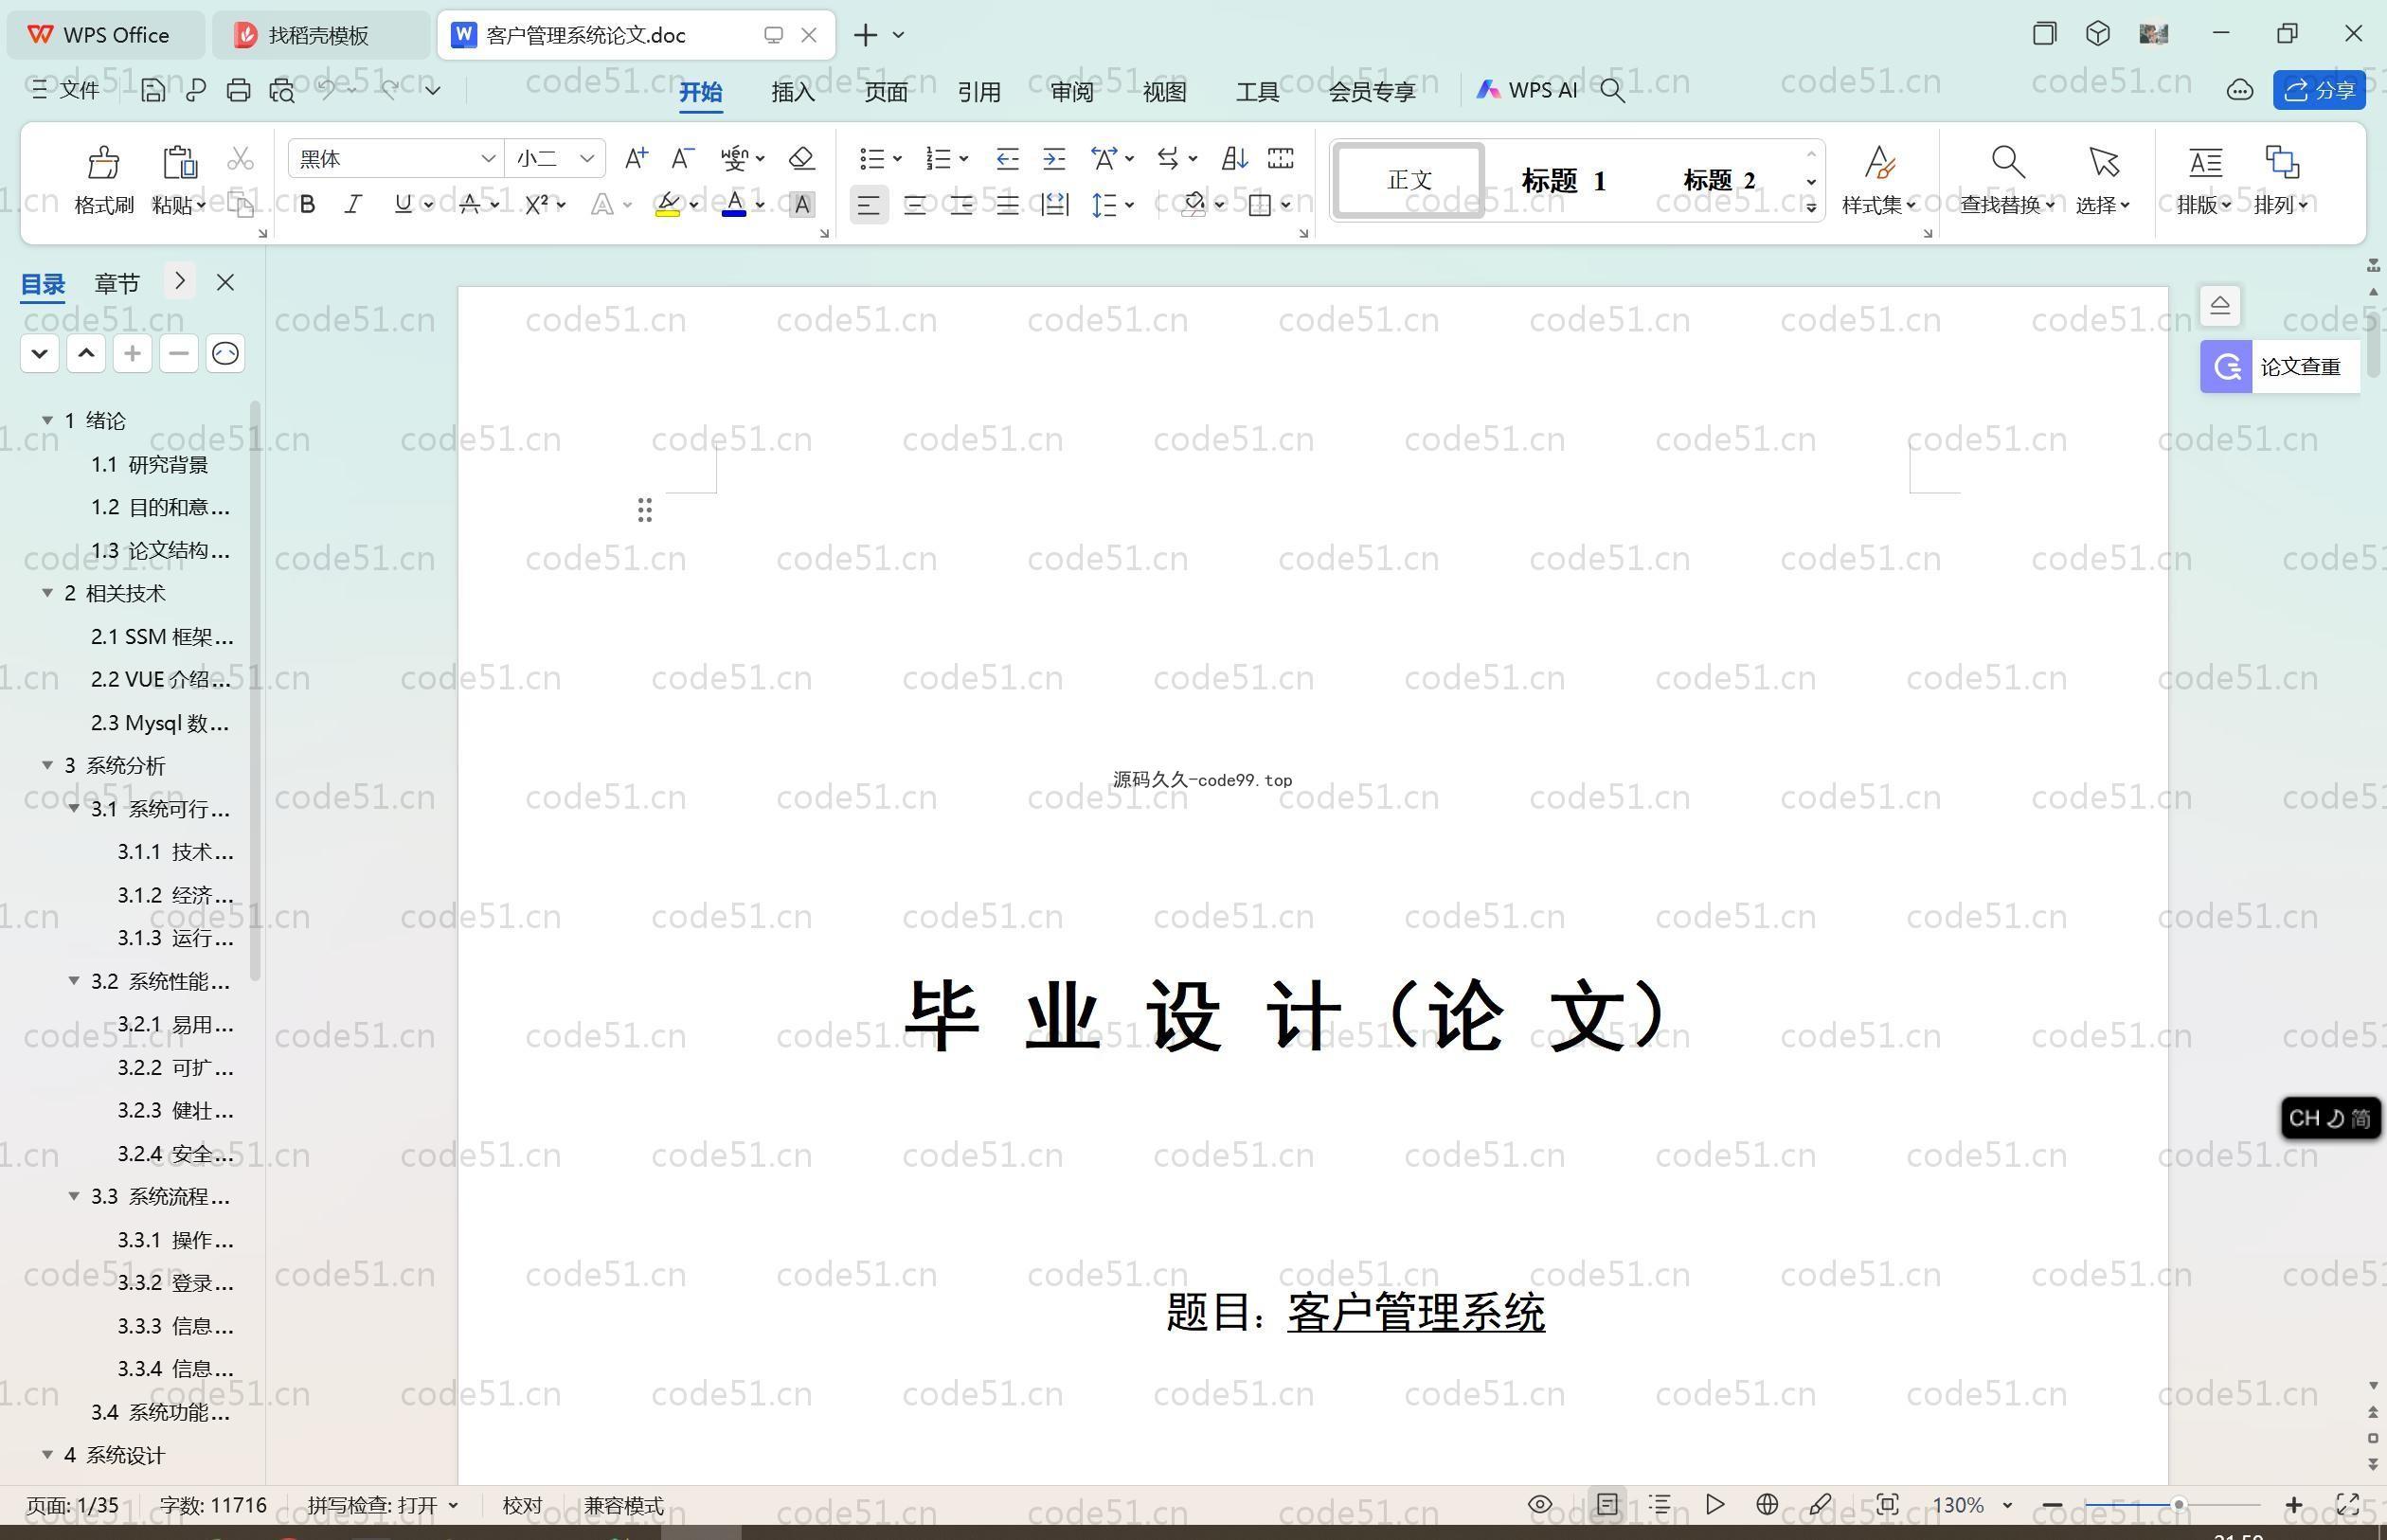Toggle Bold formatting

[x=307, y=205]
